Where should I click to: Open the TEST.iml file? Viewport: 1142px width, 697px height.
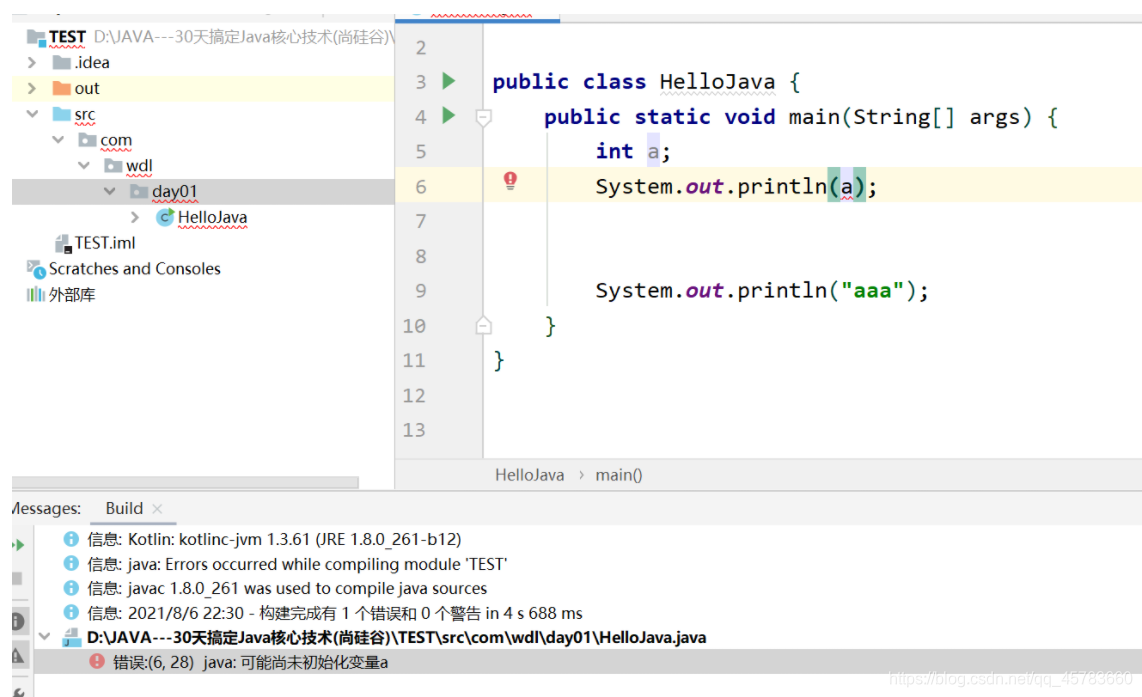[105, 243]
